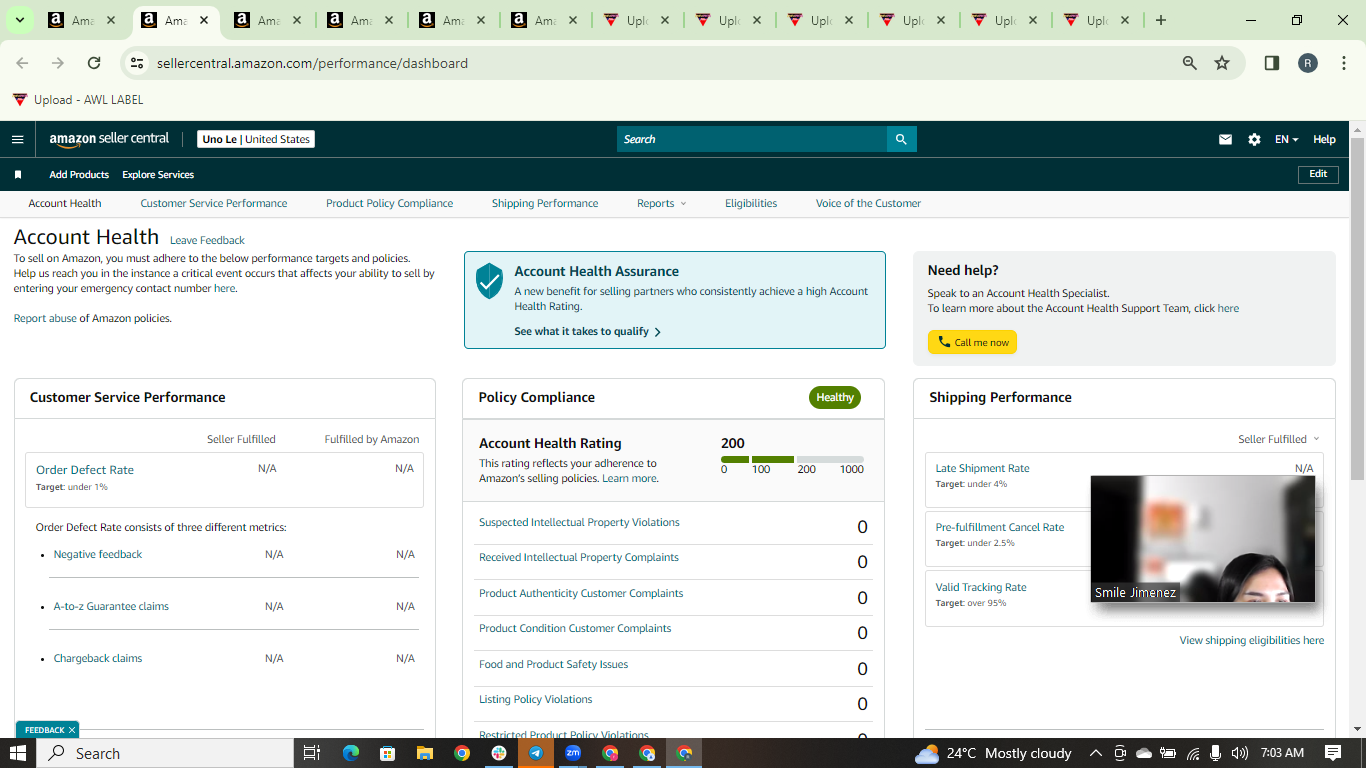This screenshot has width=1366, height=768.
Task: Open a new browser tab
Action: [1160, 20]
